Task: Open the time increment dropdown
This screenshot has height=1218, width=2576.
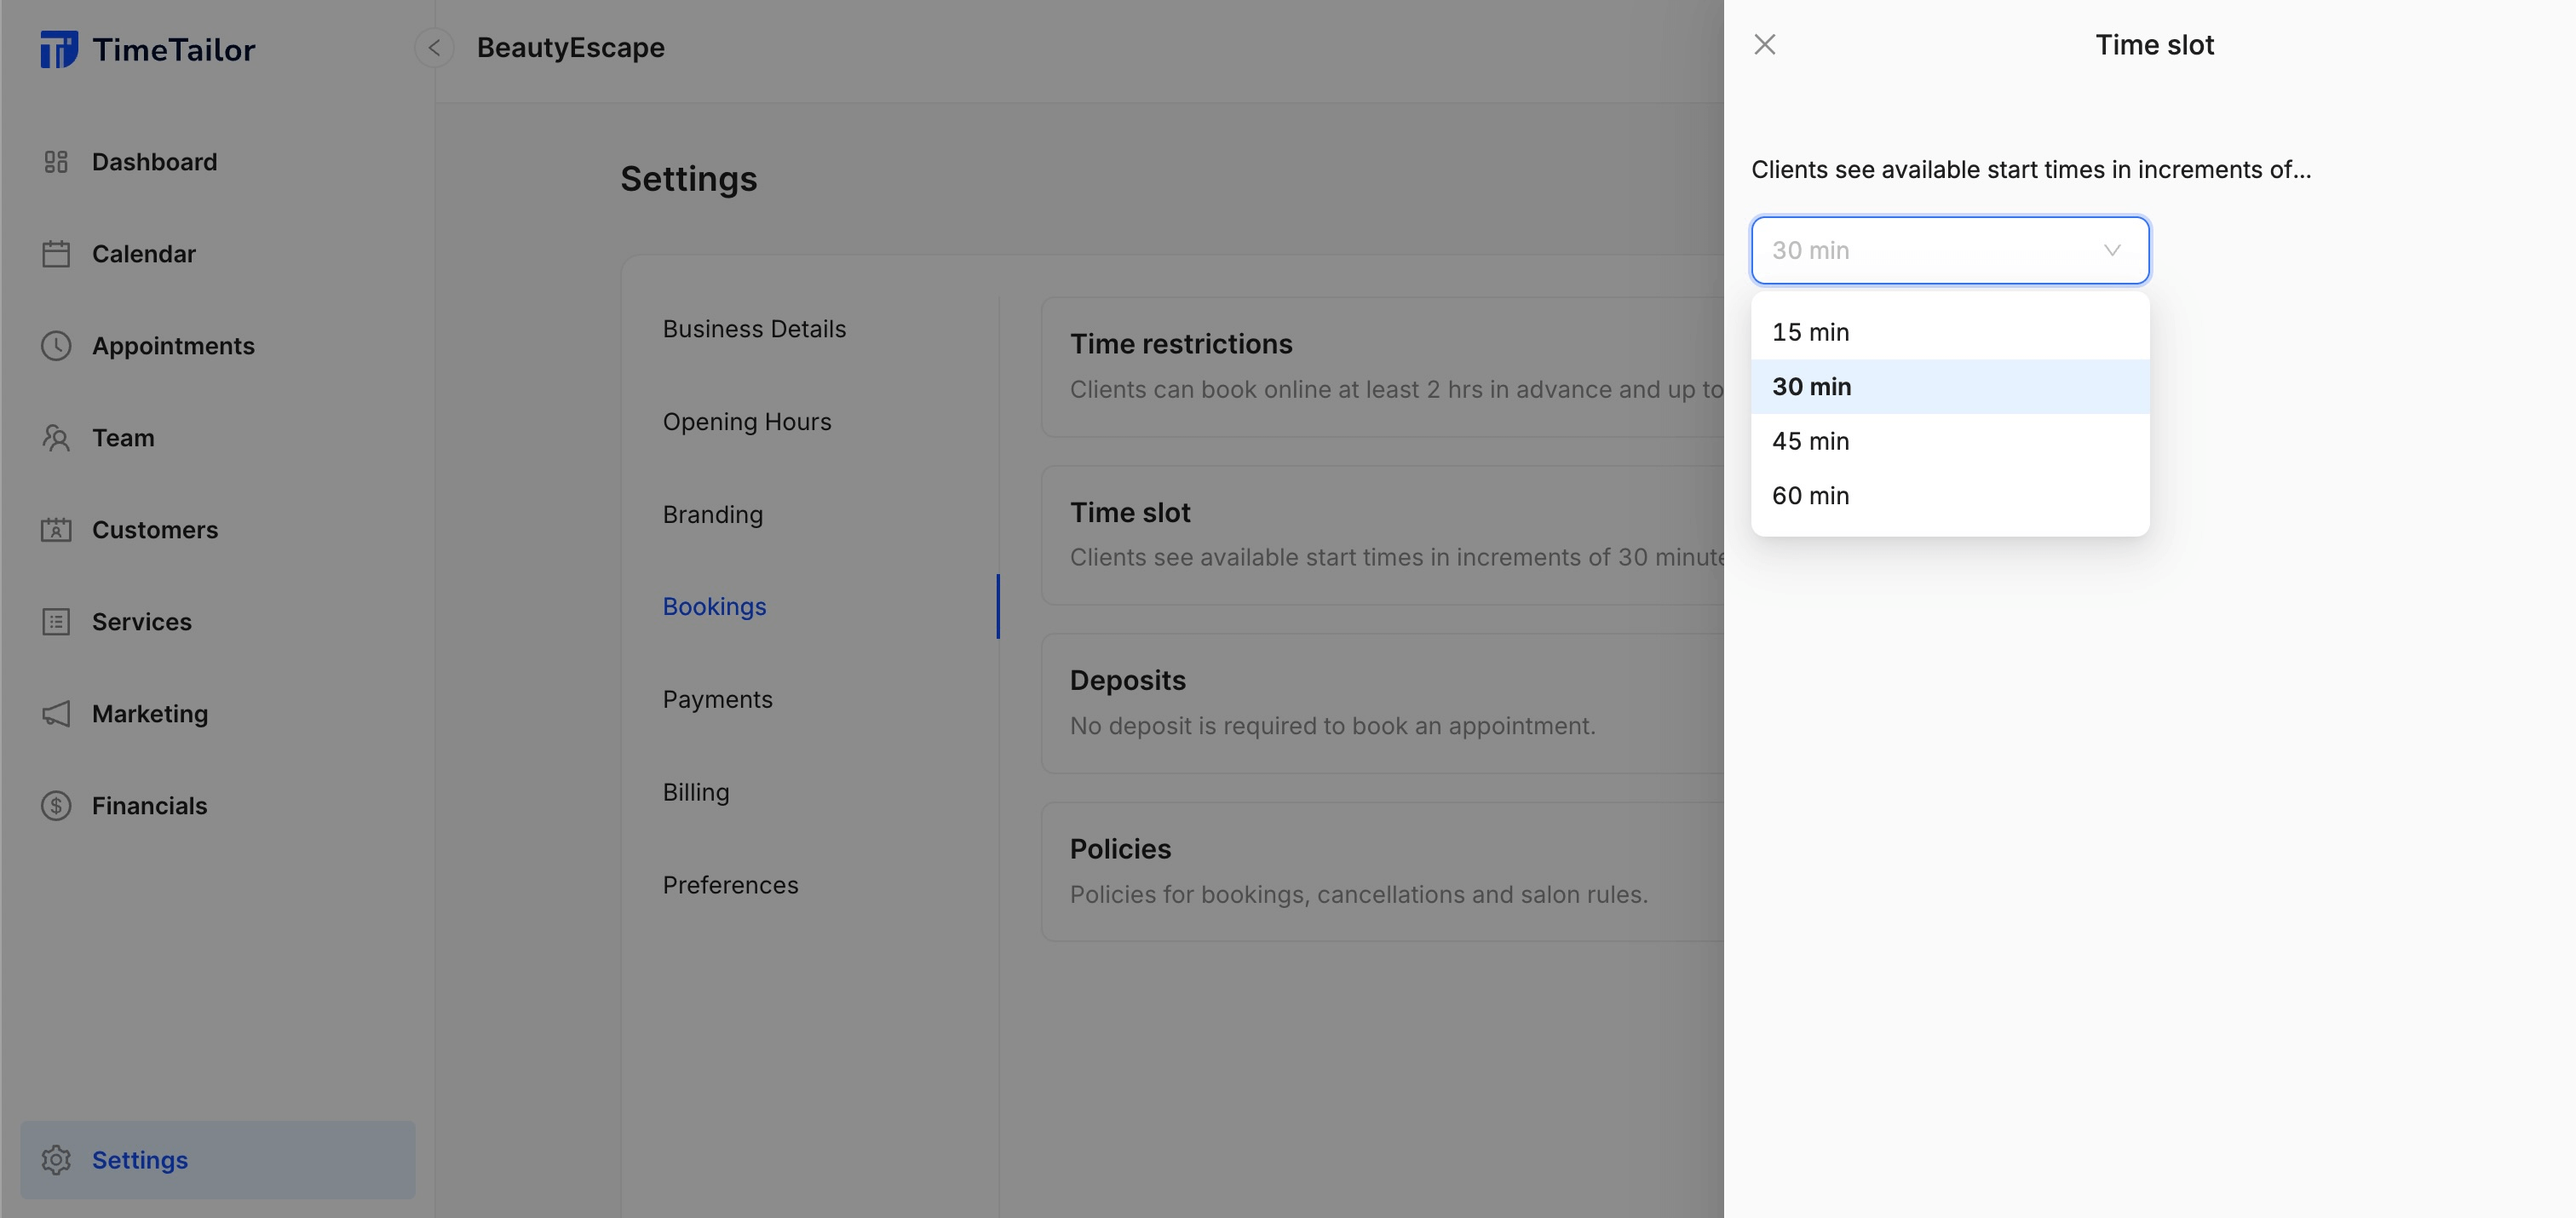Action: click(1949, 250)
